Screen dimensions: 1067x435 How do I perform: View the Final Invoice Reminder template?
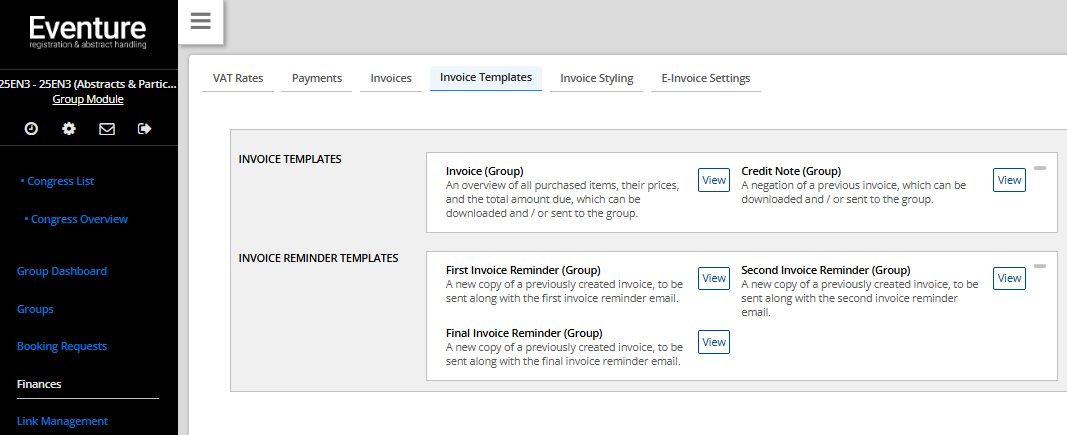(x=714, y=342)
